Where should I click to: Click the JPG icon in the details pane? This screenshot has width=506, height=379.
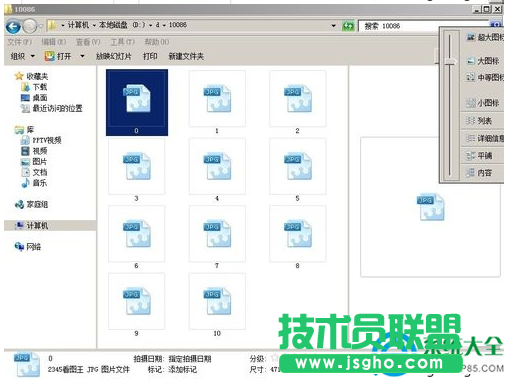coord(27,365)
